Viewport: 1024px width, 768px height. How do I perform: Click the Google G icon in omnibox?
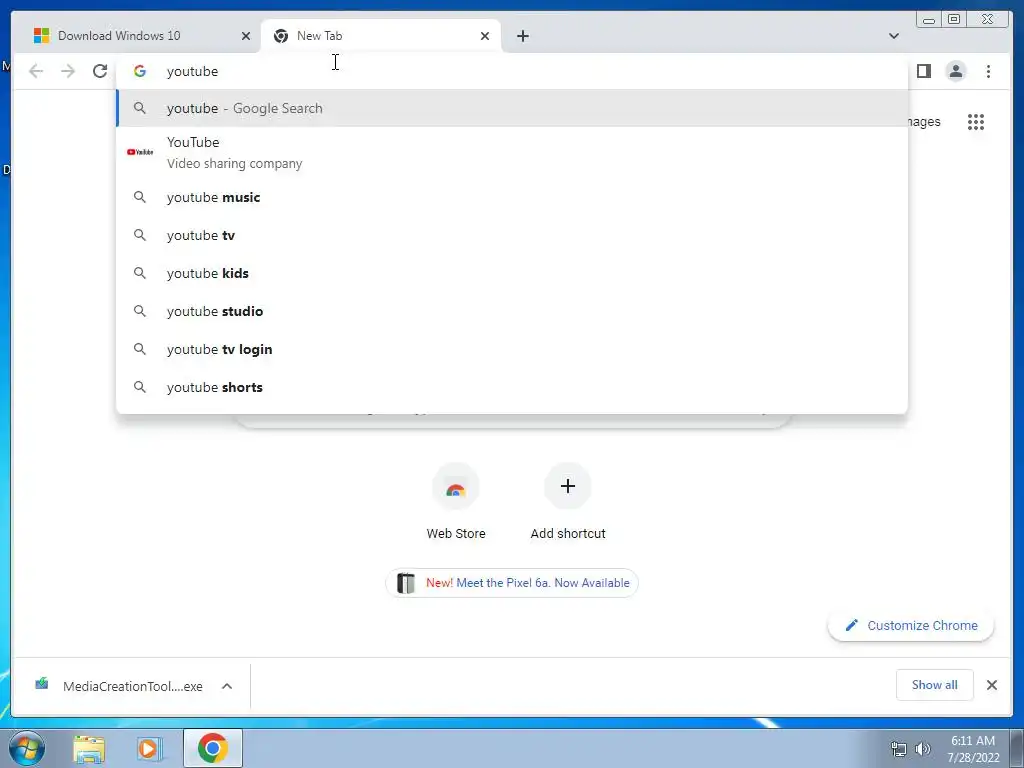point(140,71)
